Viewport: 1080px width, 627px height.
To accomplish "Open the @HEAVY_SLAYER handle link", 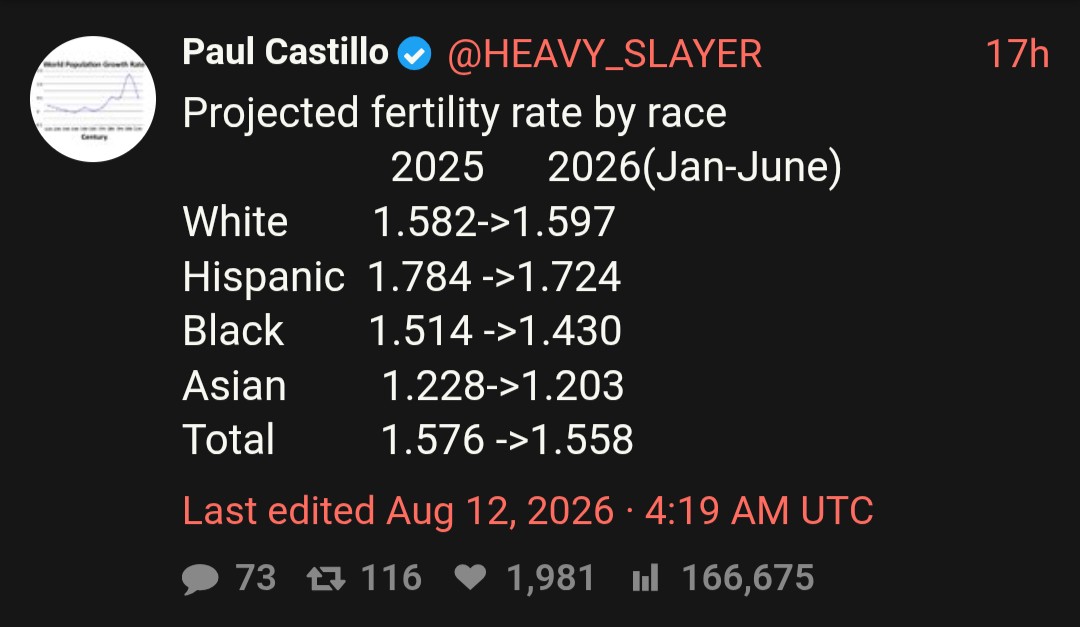I will click(604, 54).
